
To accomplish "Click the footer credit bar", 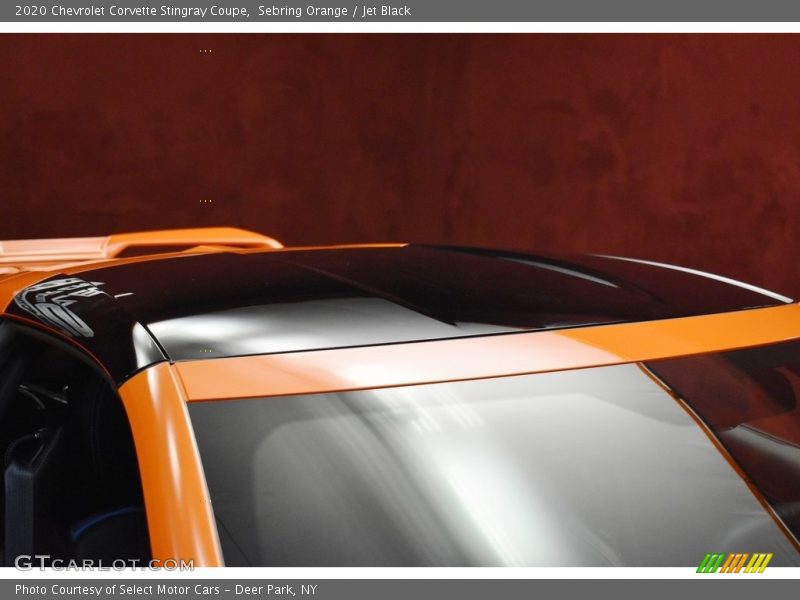I will pyautogui.click(x=400, y=588).
